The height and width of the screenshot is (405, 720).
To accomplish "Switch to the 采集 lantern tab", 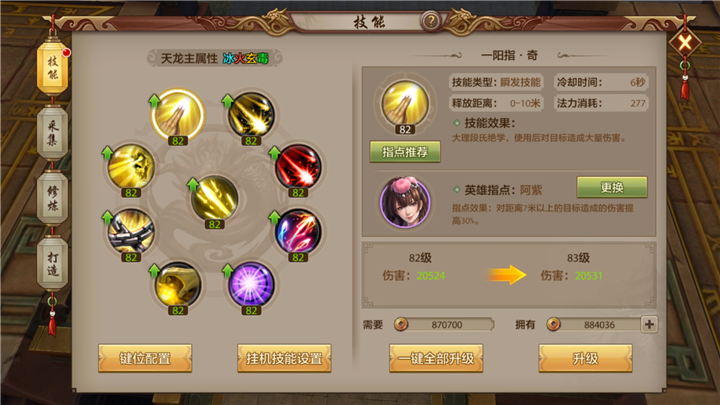I will [x=53, y=133].
